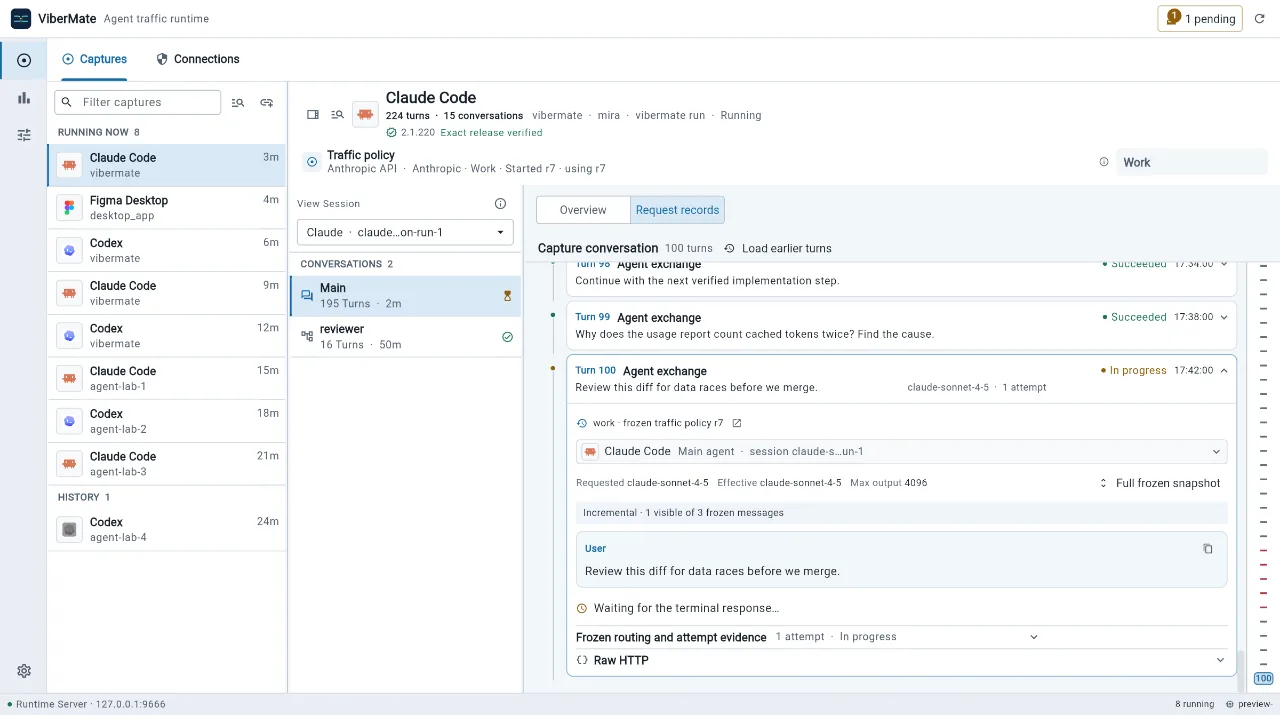The width and height of the screenshot is (1280, 715).
Task: Click the Turn 100 label
Action: tap(595, 371)
